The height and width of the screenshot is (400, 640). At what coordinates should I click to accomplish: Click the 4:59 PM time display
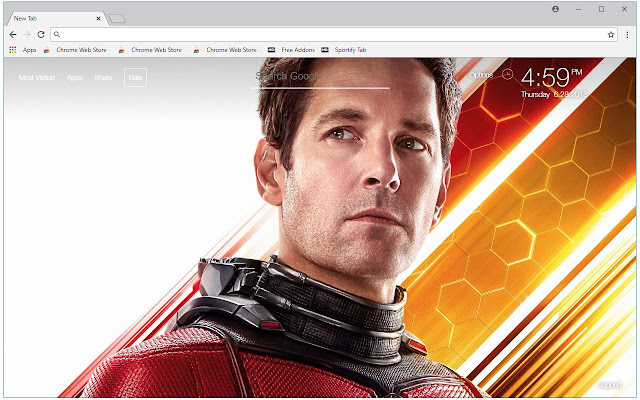(551, 77)
